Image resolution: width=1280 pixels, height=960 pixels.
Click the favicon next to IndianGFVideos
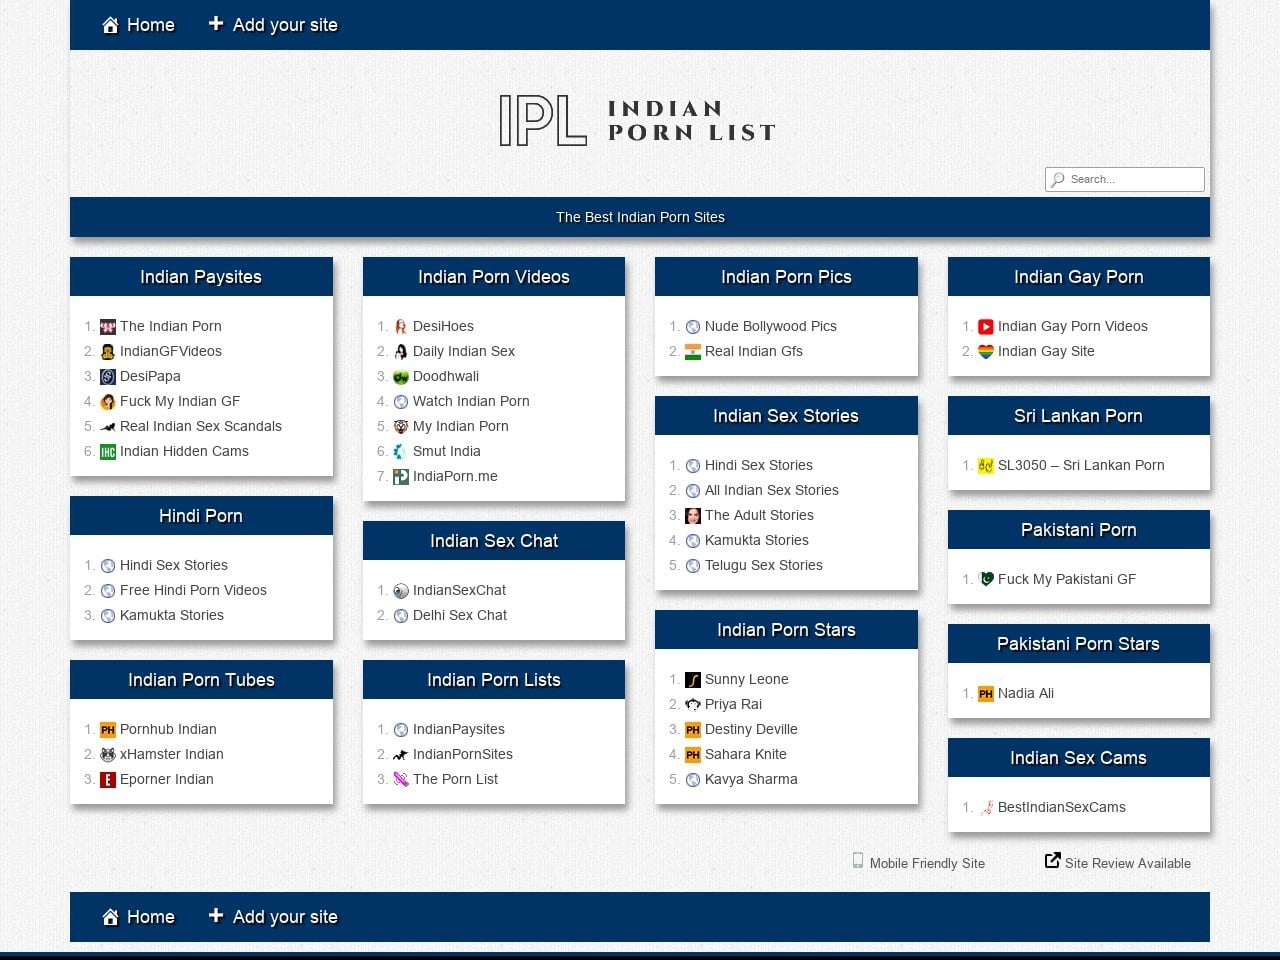(108, 352)
